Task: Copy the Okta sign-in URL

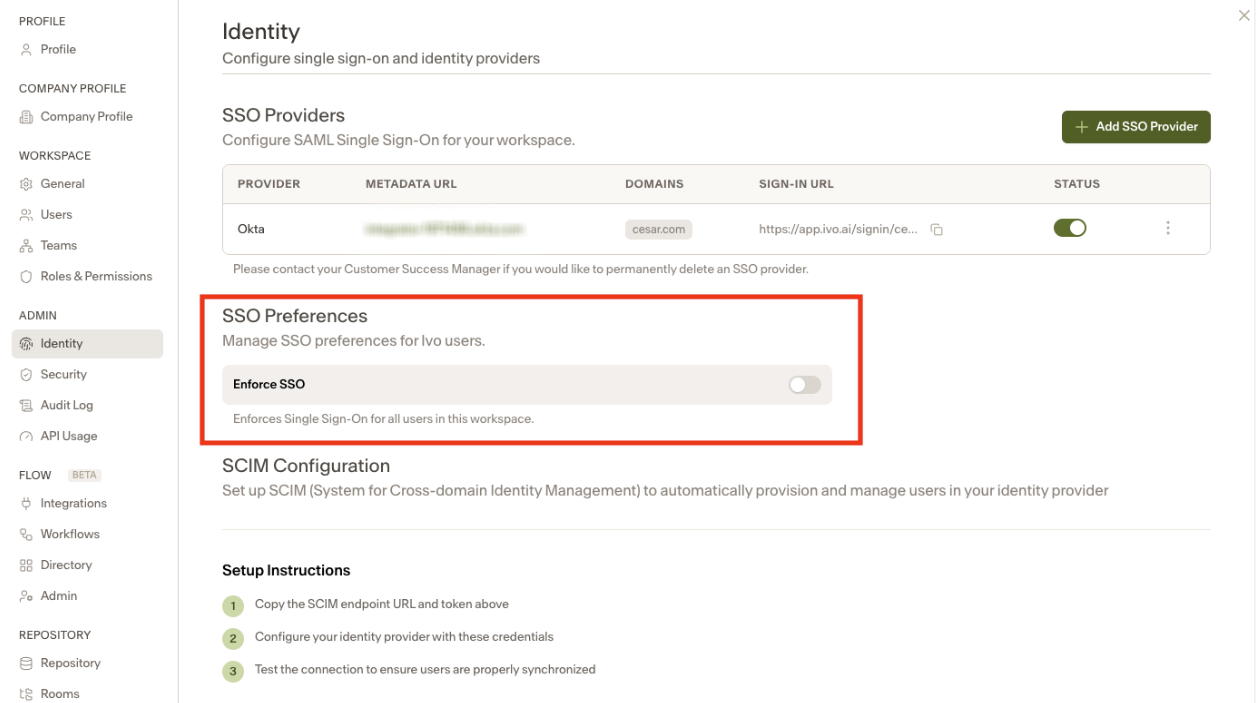Action: tap(937, 229)
